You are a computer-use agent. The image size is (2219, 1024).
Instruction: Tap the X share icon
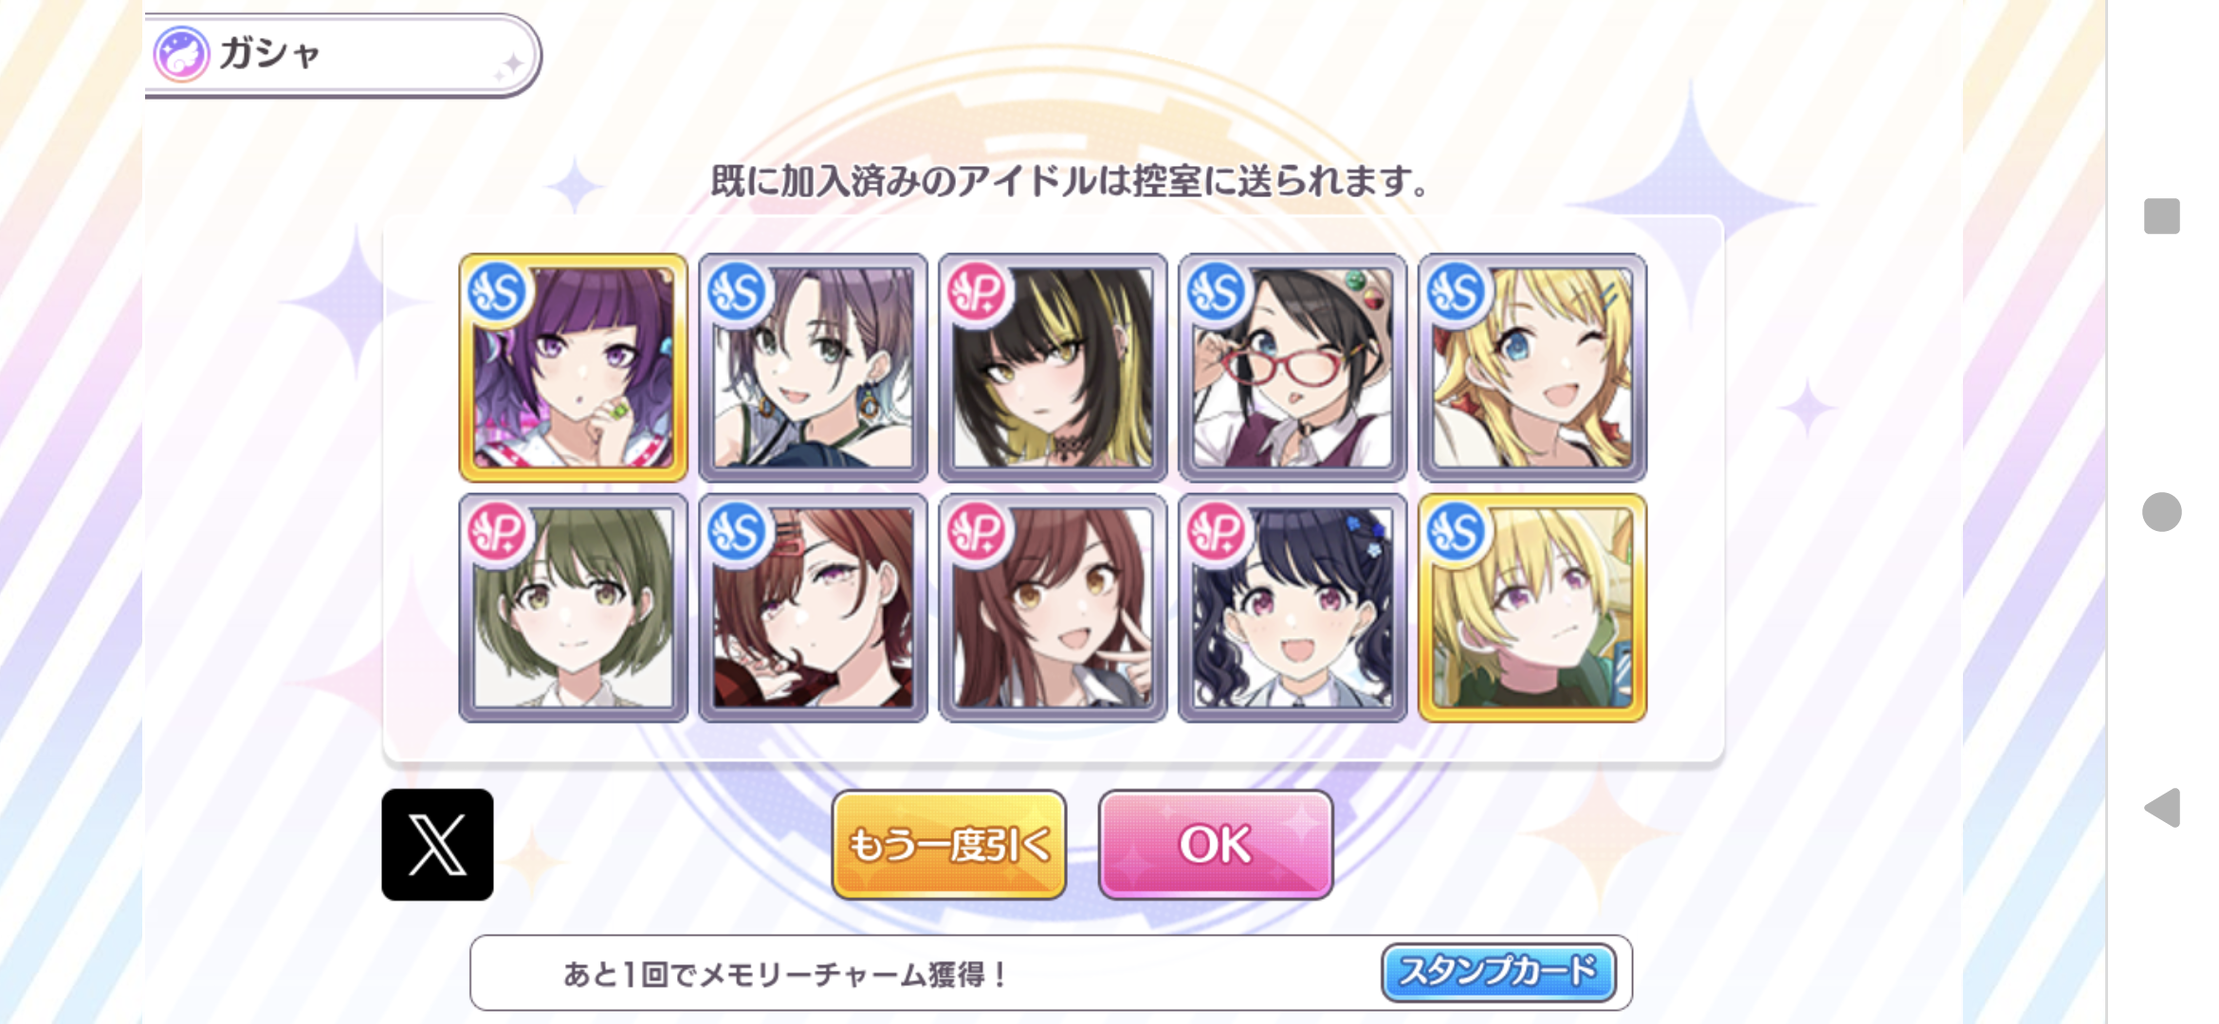[x=437, y=845]
